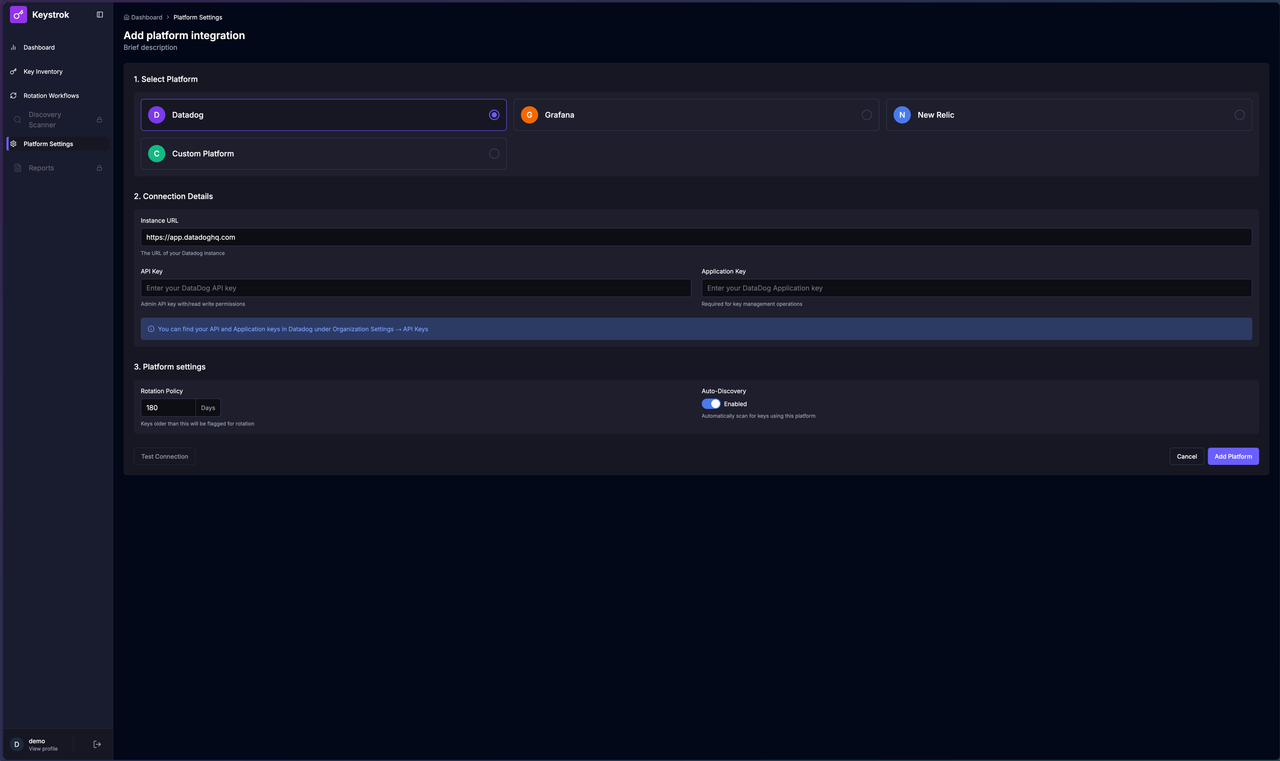This screenshot has width=1280, height=761.
Task: Focus the Instance URL field
Action: 696,237
